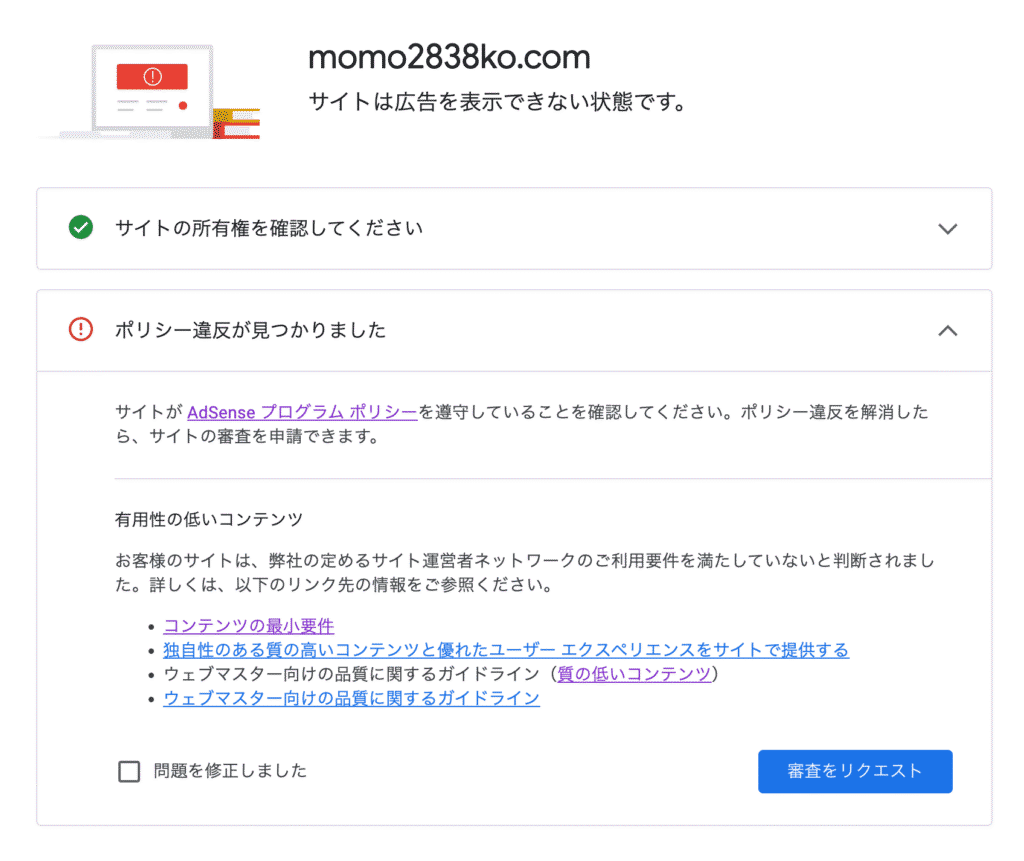Image resolution: width=1024 pixels, height=861 pixels.
Task: Click the 問題を修正しました checkbox label
Action: click(x=230, y=771)
